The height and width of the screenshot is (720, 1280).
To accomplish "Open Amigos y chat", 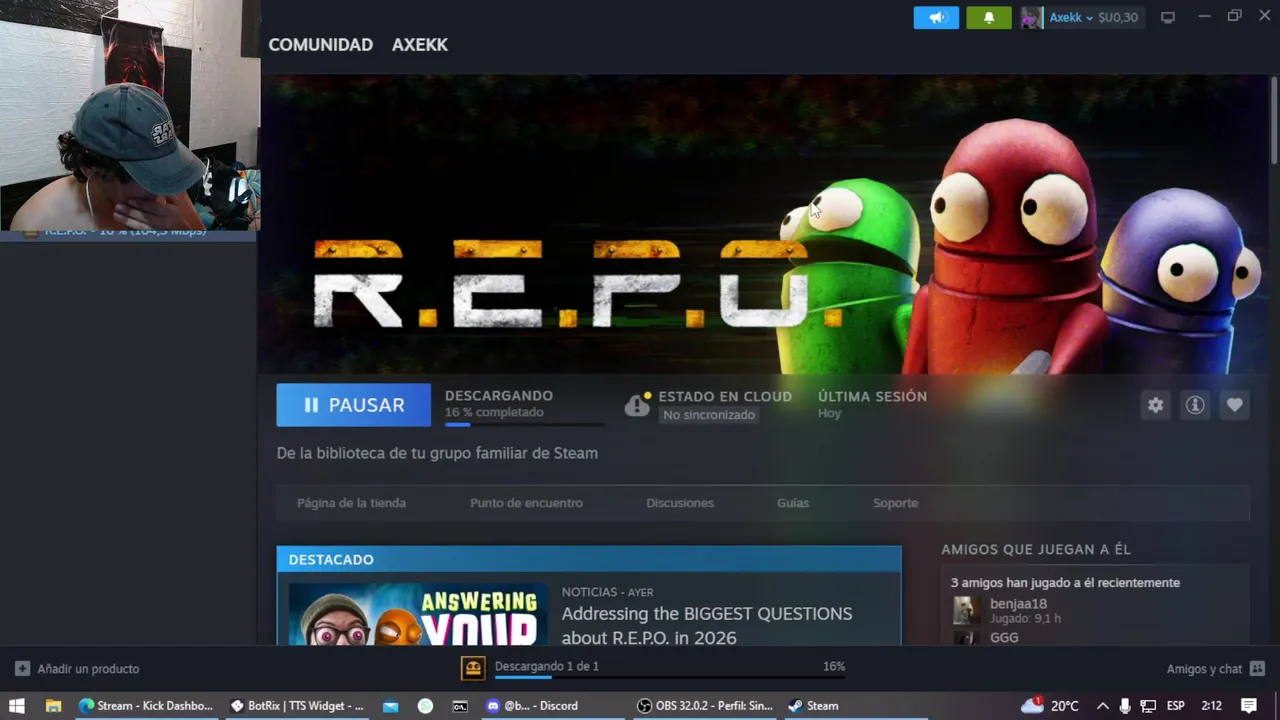I will coord(1204,669).
